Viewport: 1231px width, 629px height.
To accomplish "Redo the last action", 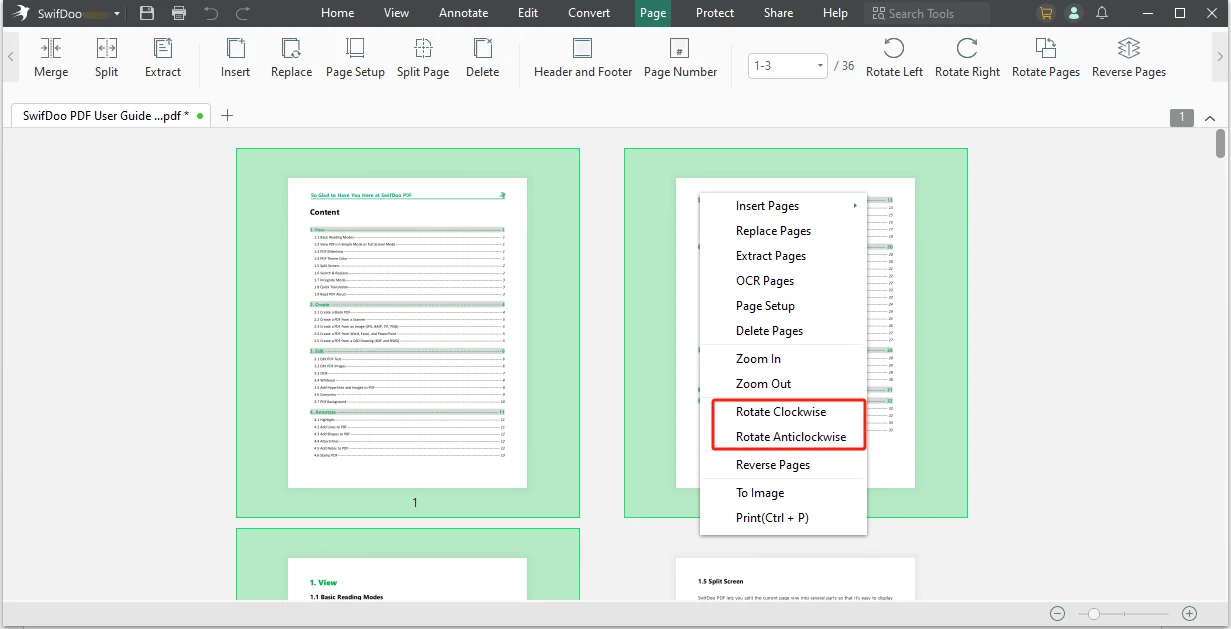I will point(242,13).
